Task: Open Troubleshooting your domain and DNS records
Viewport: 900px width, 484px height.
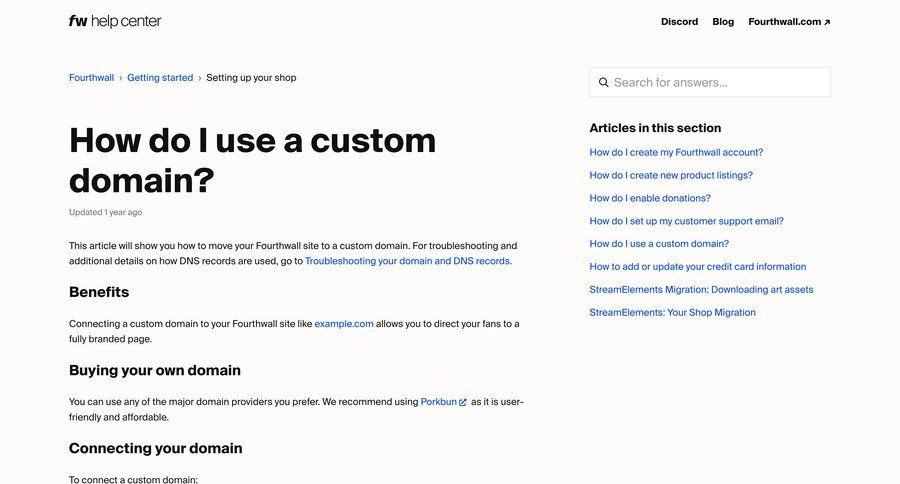Action: tap(408, 261)
